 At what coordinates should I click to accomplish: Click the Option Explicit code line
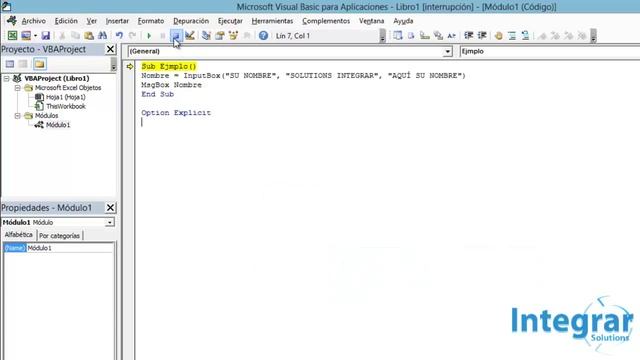pos(176,113)
